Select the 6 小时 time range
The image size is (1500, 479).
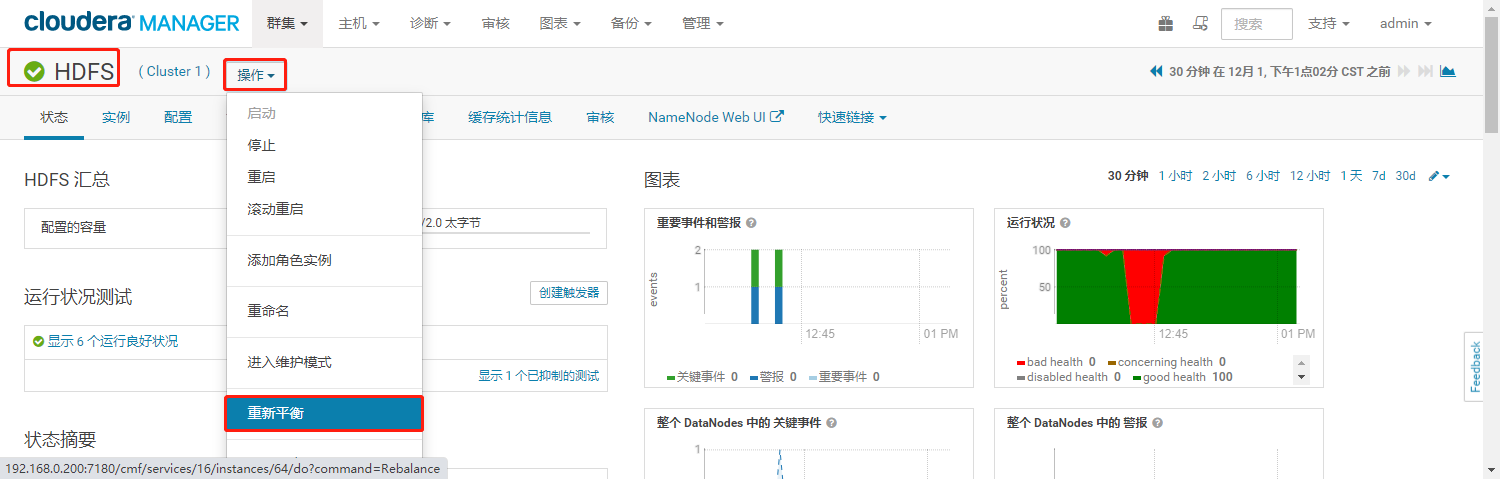[1263, 176]
